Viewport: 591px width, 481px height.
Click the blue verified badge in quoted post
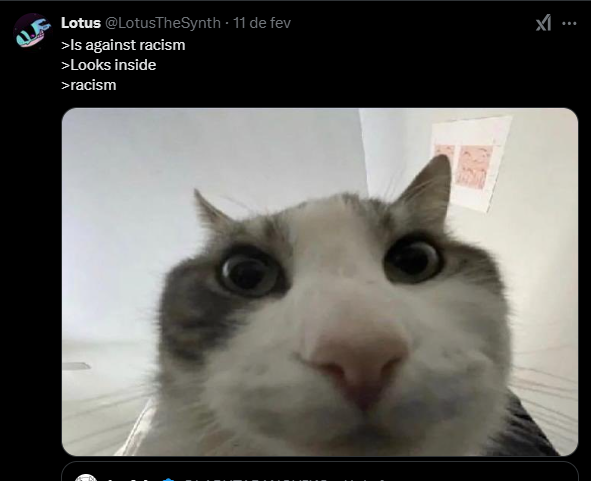click(168, 479)
